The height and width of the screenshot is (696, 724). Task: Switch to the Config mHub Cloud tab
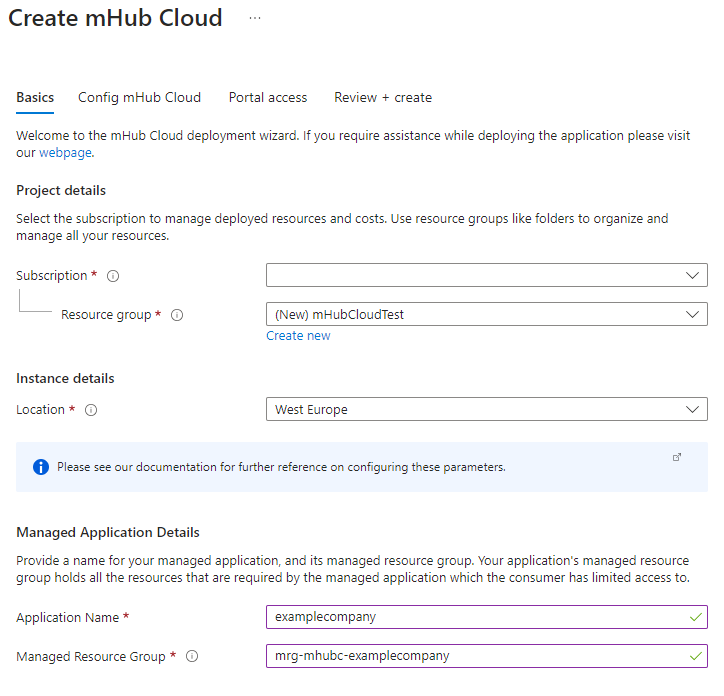pos(139,97)
